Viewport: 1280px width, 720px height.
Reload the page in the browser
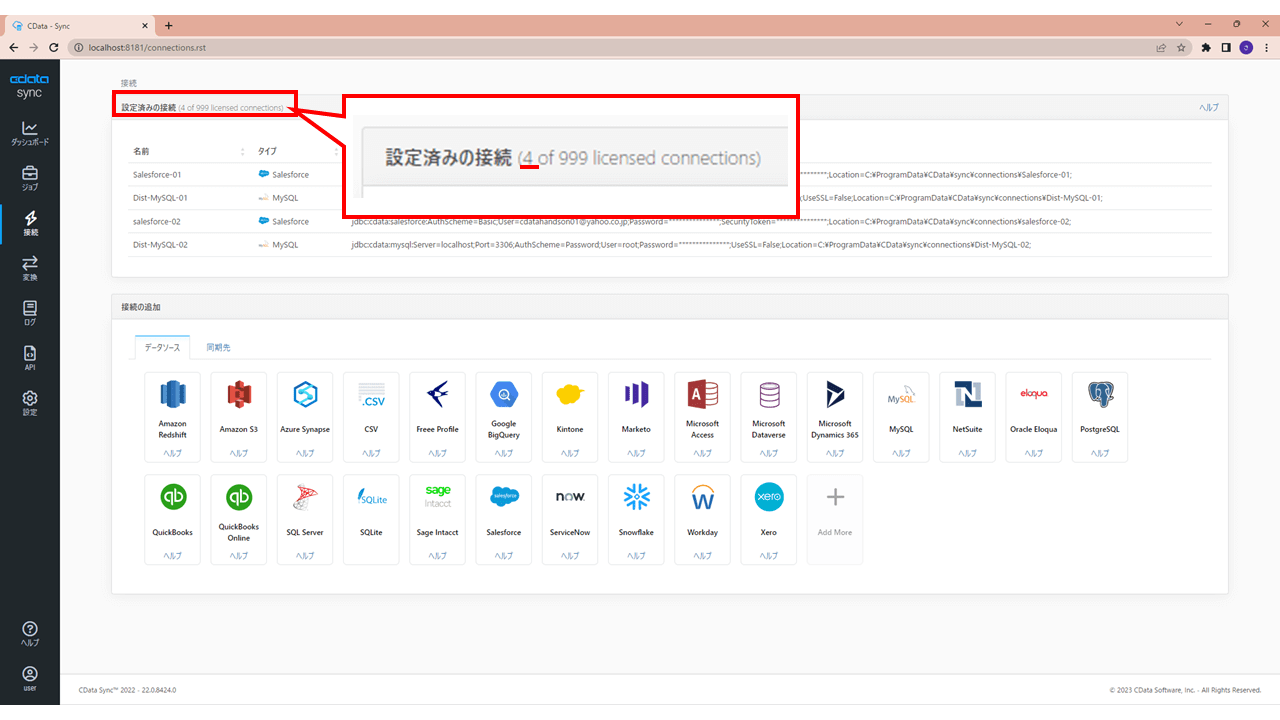tap(55, 47)
